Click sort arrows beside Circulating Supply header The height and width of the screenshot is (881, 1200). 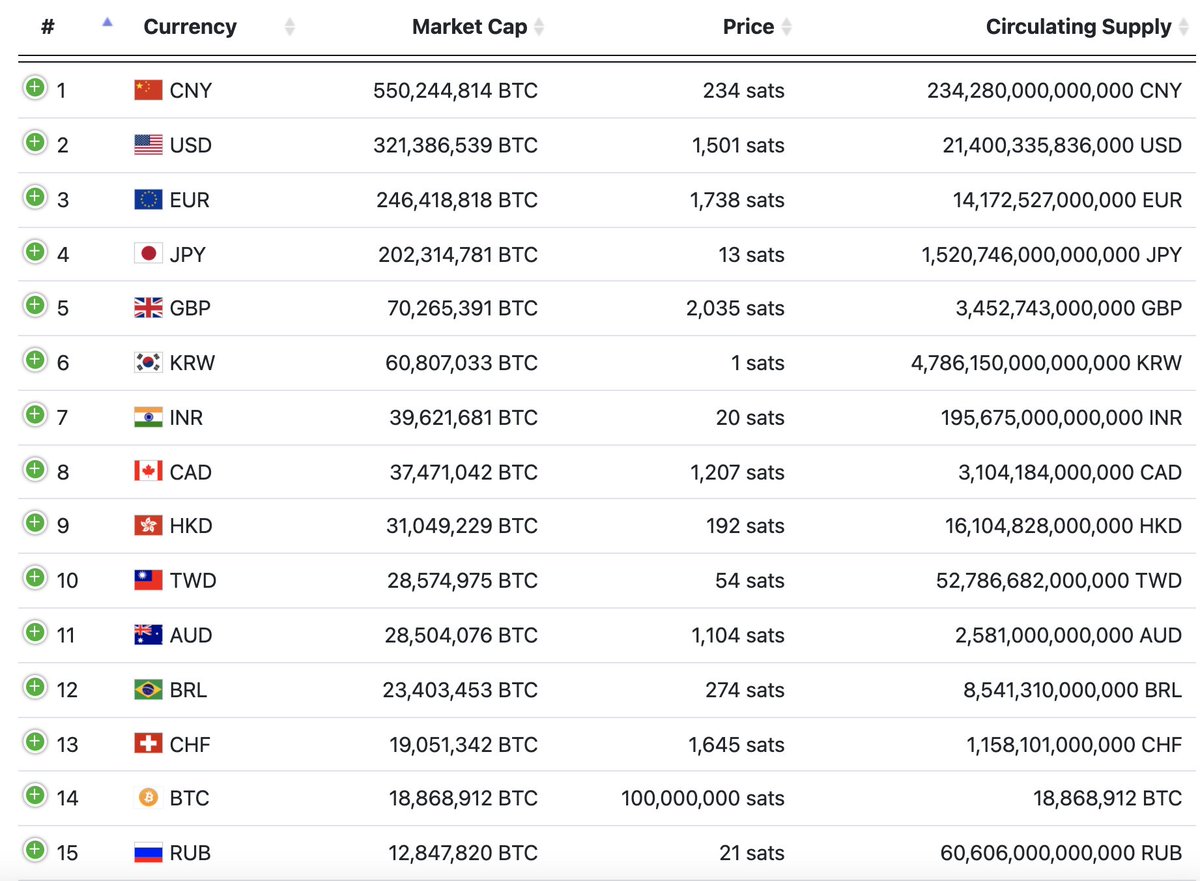tap(1183, 27)
